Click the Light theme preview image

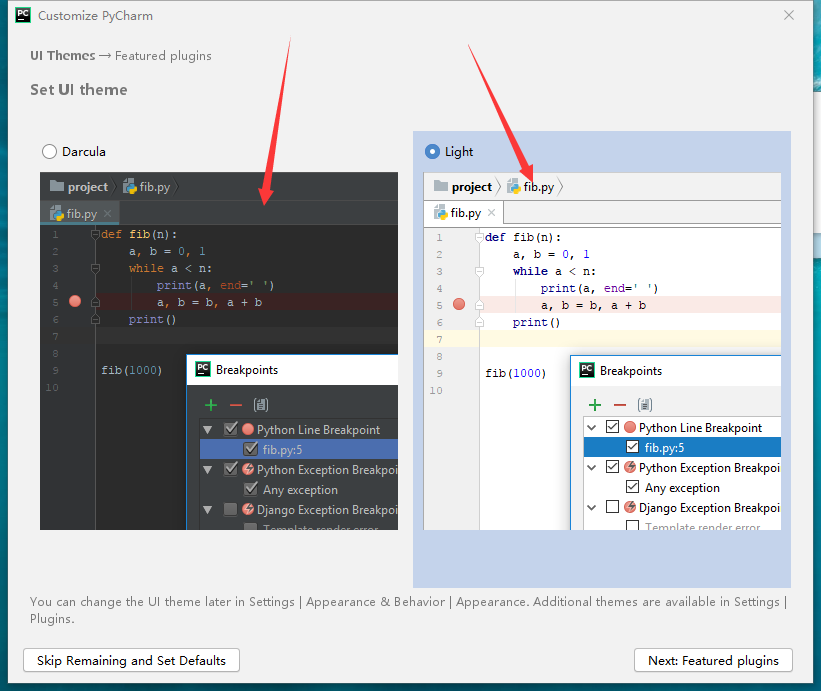(x=602, y=351)
